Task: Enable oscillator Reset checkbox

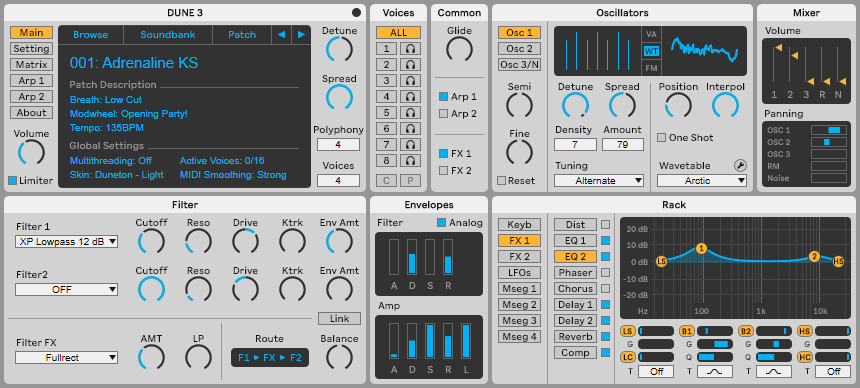Action: (501, 181)
